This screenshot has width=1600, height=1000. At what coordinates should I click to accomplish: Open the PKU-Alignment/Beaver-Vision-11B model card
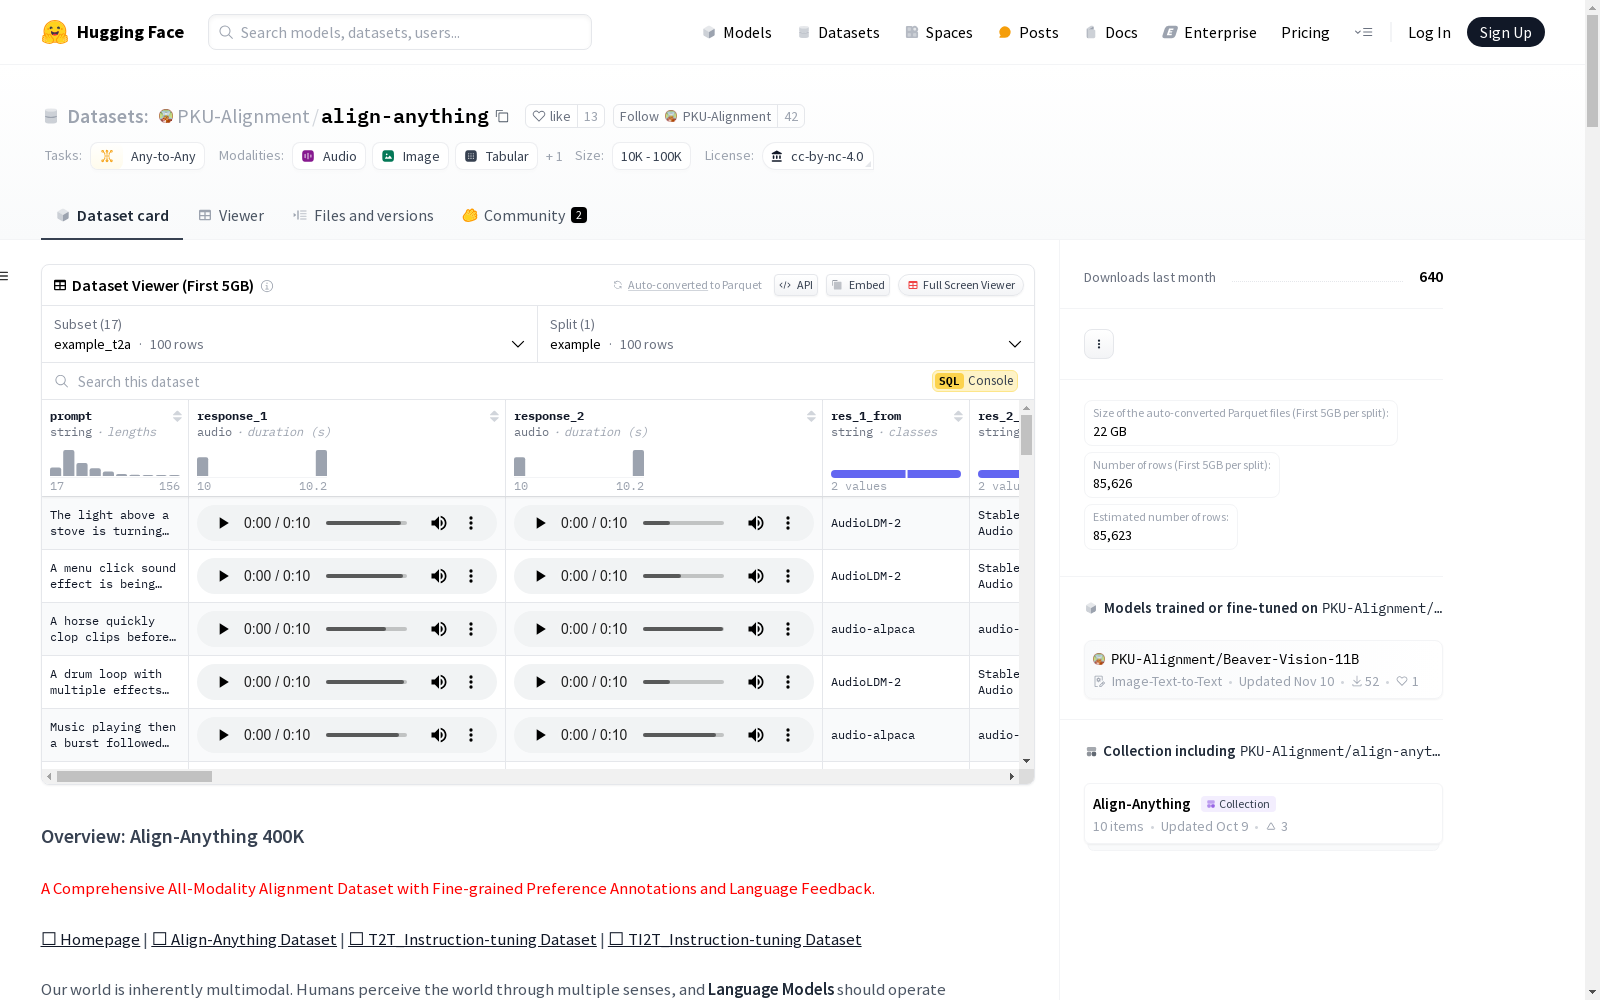[x=1263, y=670]
